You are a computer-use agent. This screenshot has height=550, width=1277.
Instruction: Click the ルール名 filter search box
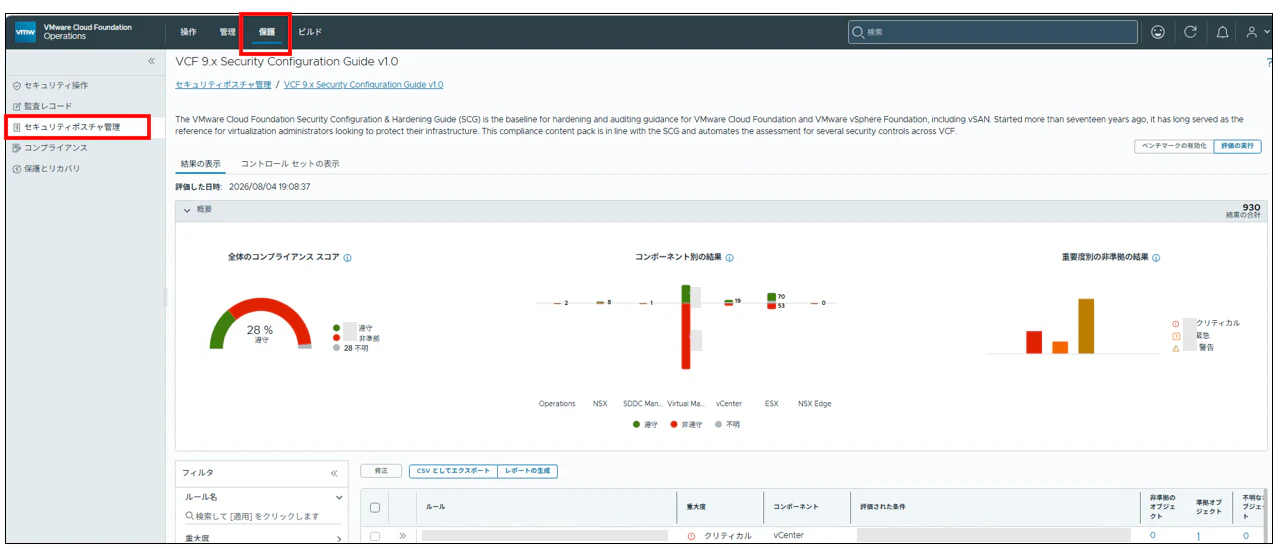262,516
